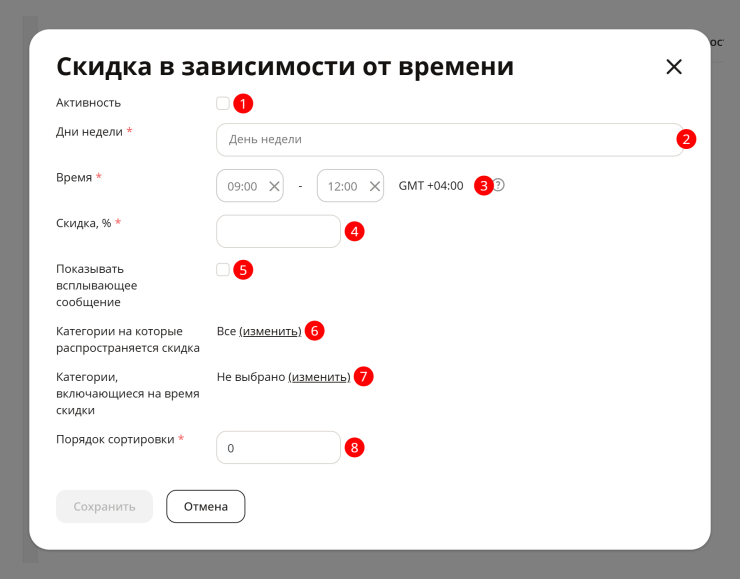The width and height of the screenshot is (740, 579).
Task: Click the Дни недели label
Action: pos(90,132)
